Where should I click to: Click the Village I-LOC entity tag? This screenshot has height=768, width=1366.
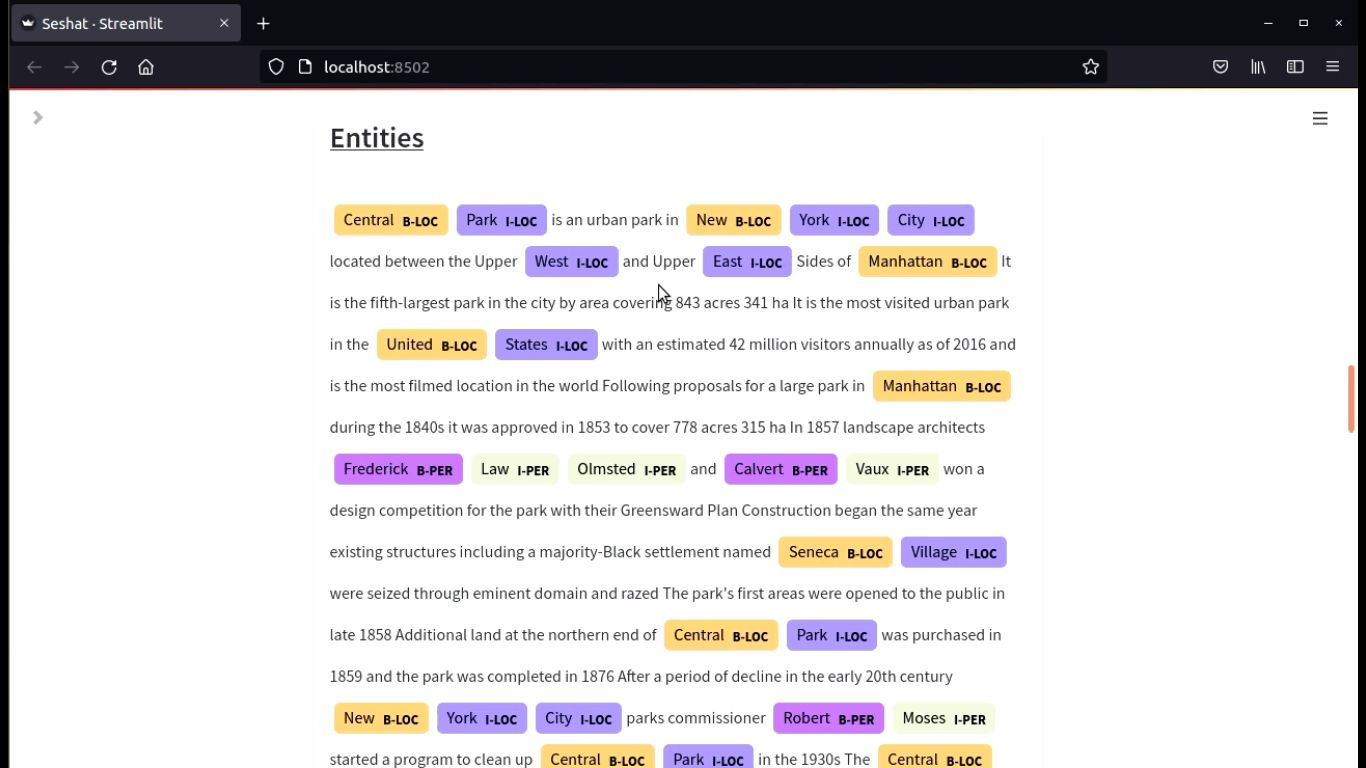[954, 552]
